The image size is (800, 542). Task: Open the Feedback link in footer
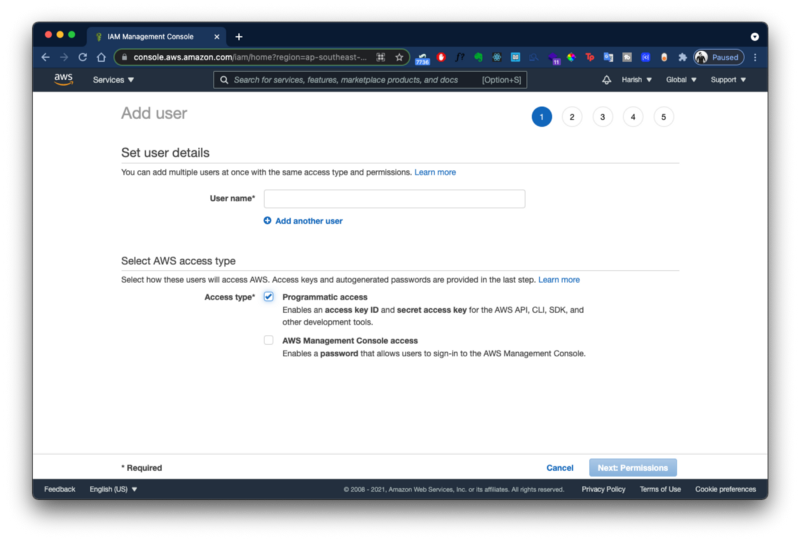(60, 489)
